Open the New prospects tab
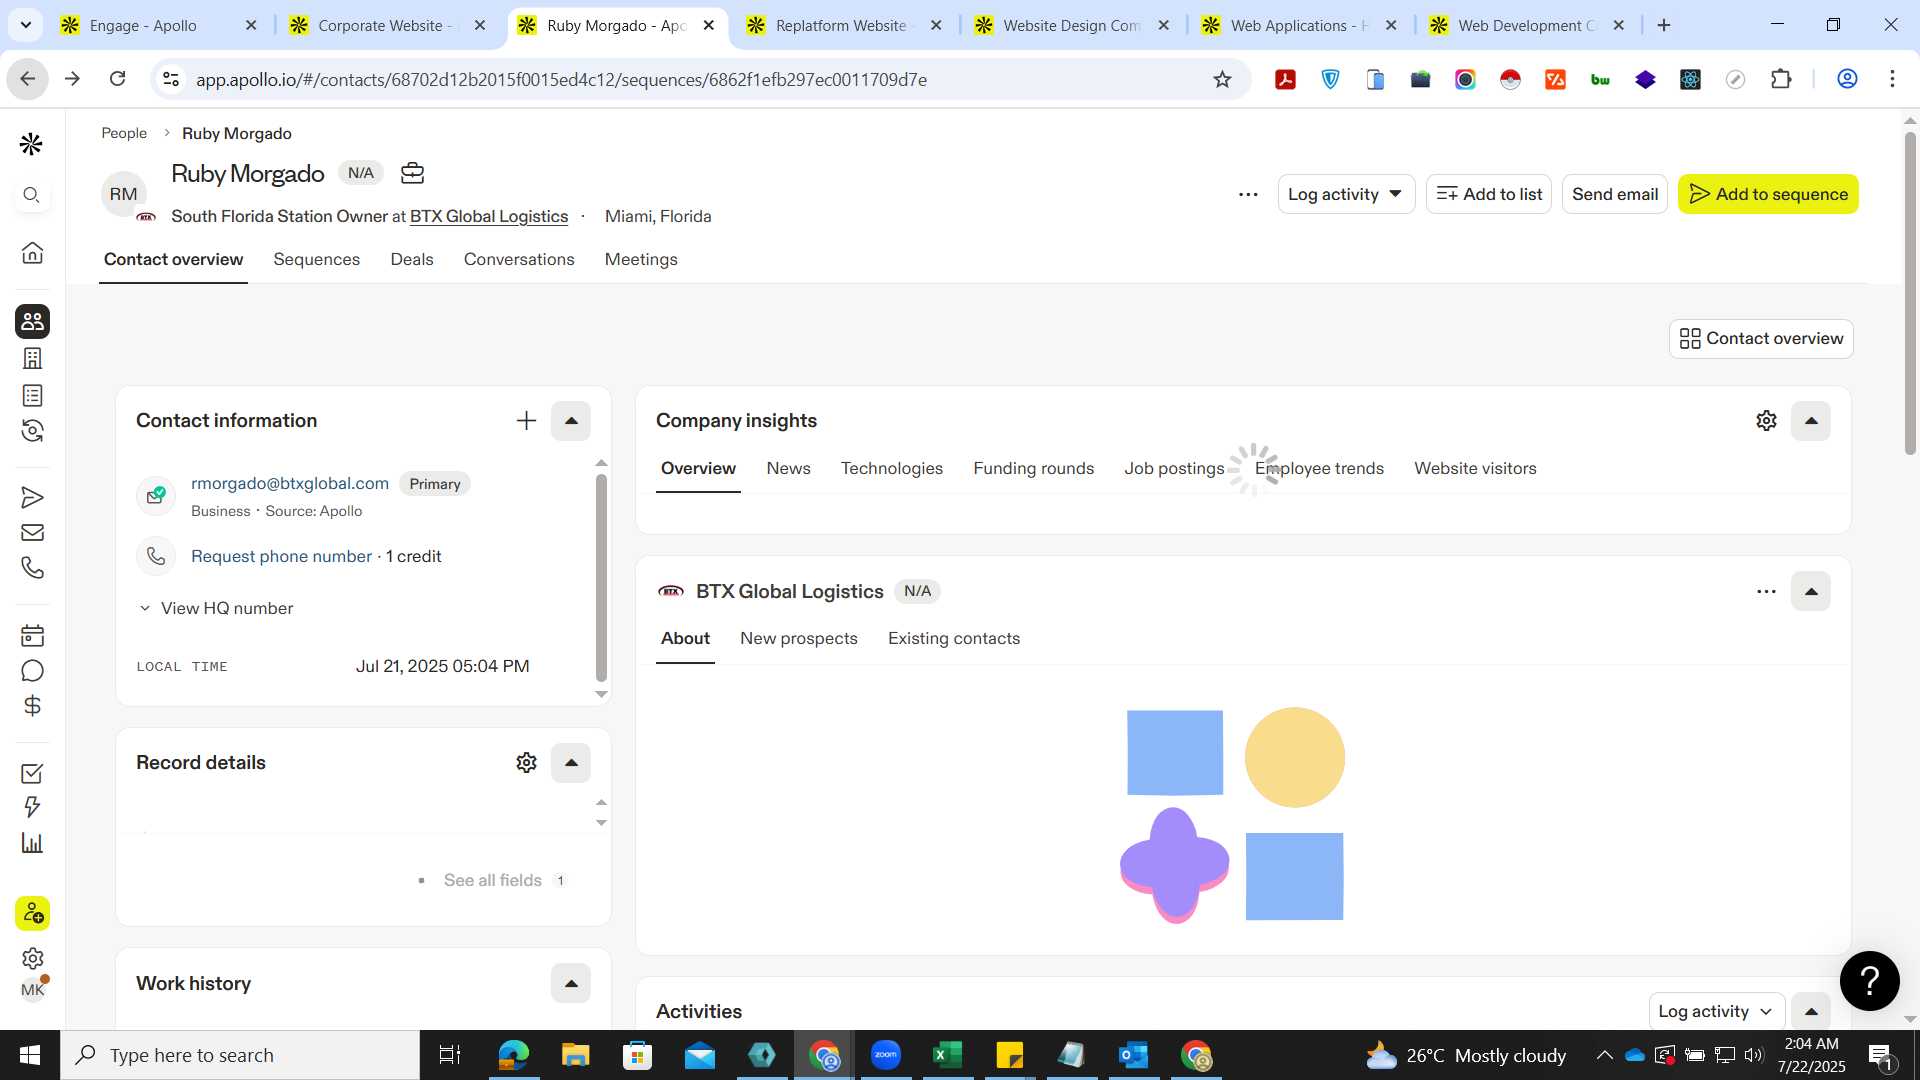The height and width of the screenshot is (1080, 1920). click(x=798, y=638)
